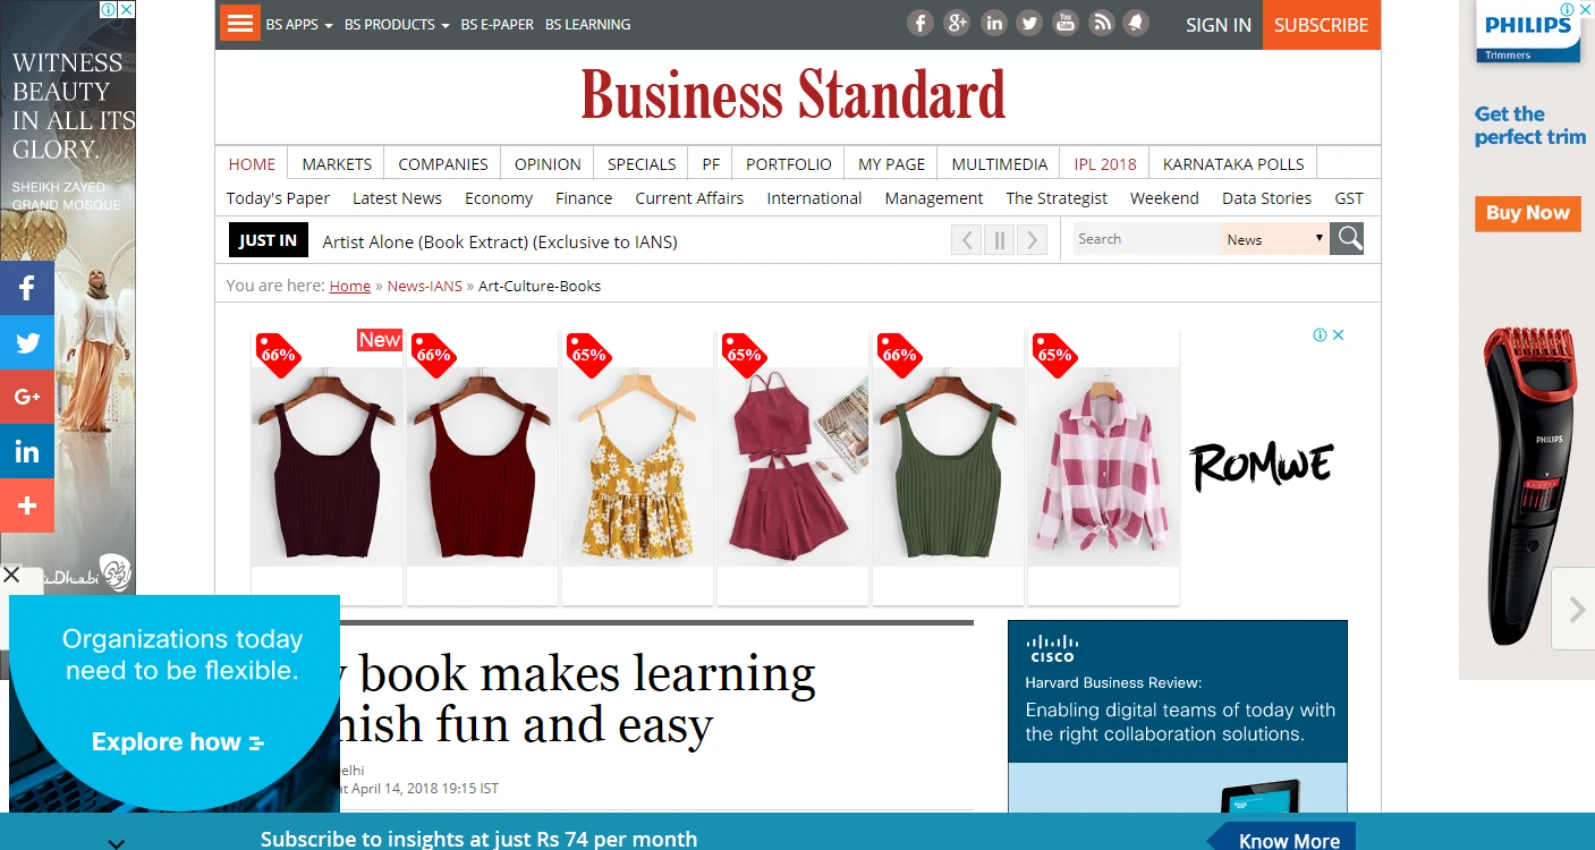Select the Karnataka Polls tab
The image size is (1595, 850).
[x=1232, y=164]
